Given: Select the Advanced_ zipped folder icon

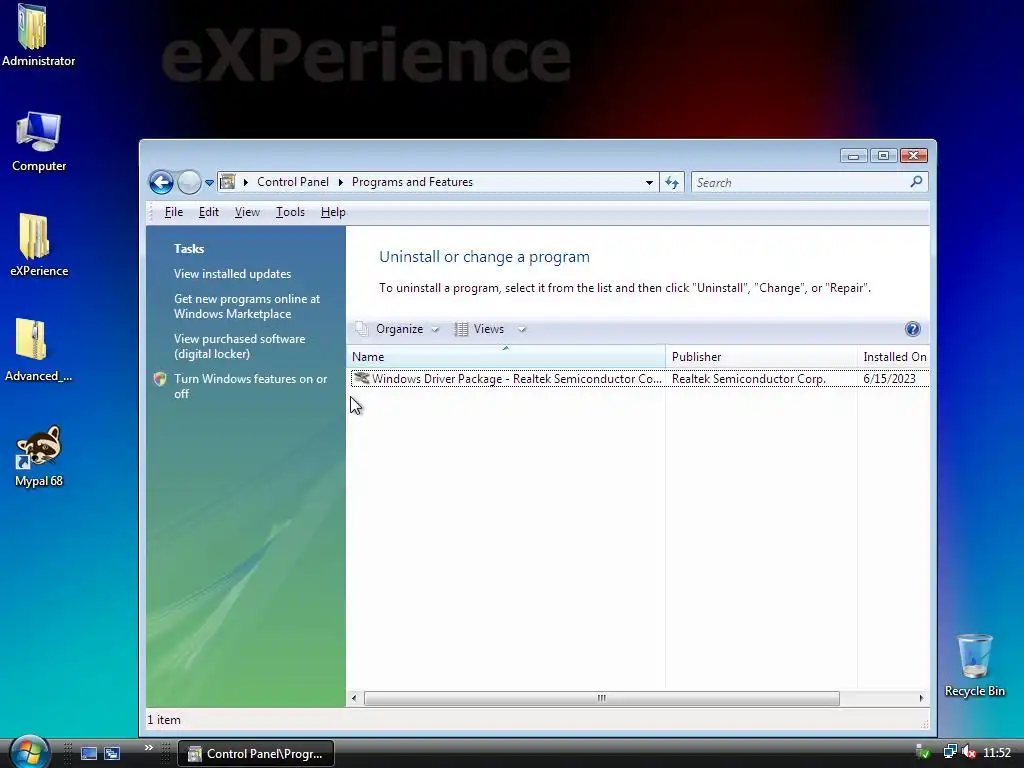Looking at the screenshot, I should coord(39,351).
